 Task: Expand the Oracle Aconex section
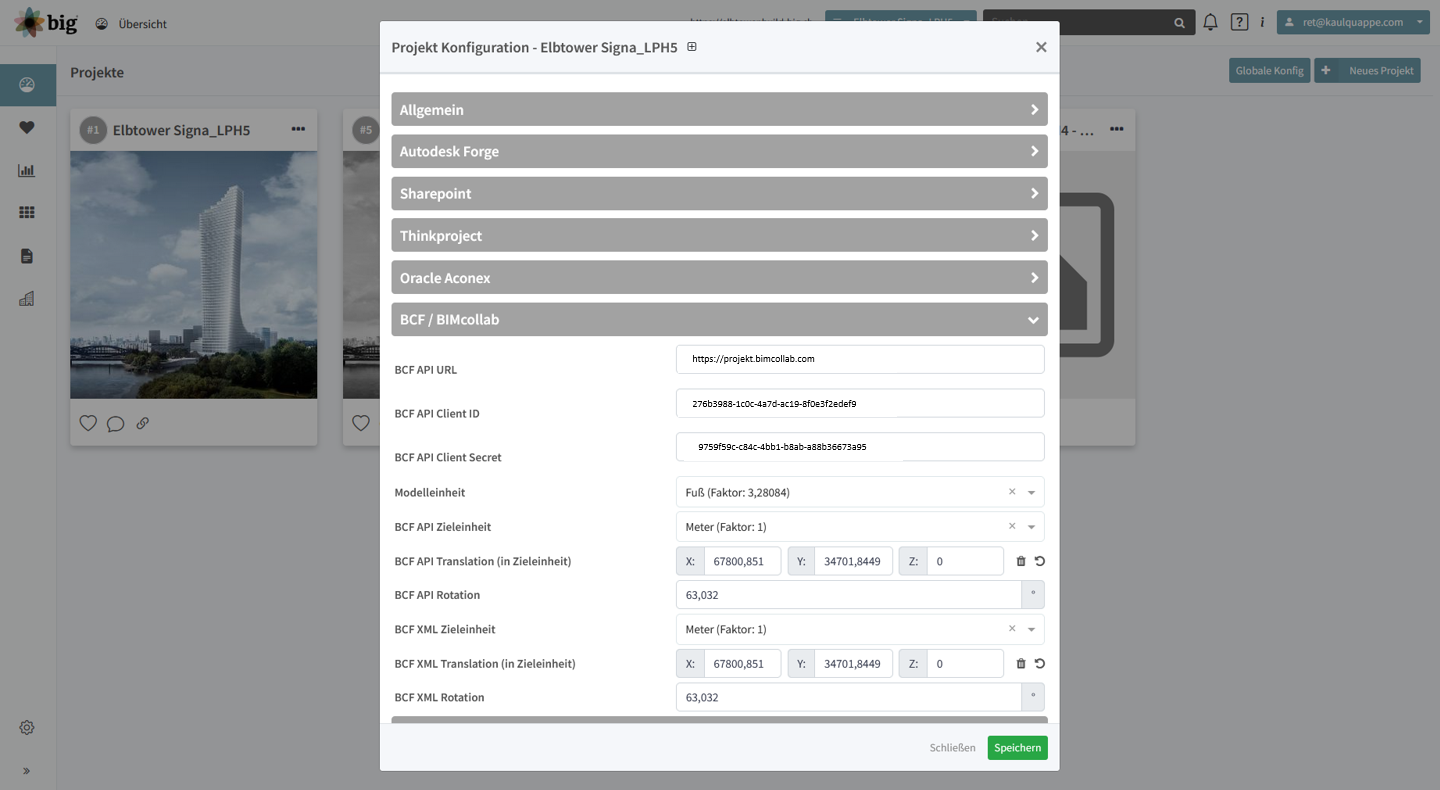(719, 277)
